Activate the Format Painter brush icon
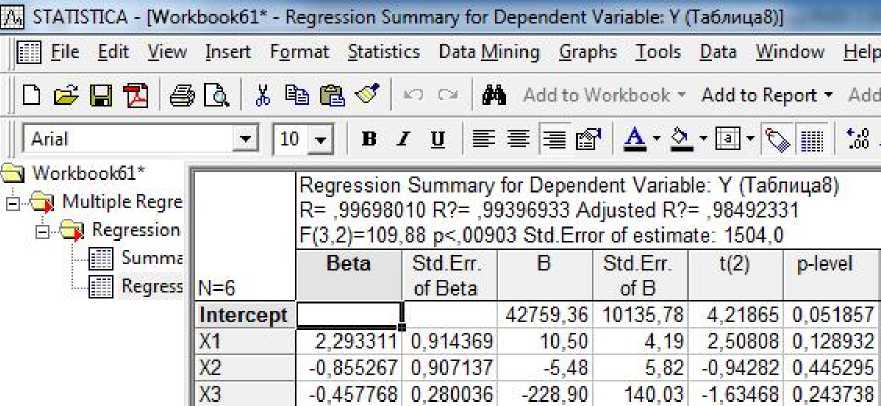Viewport: 881px width, 406px height. pos(366,94)
